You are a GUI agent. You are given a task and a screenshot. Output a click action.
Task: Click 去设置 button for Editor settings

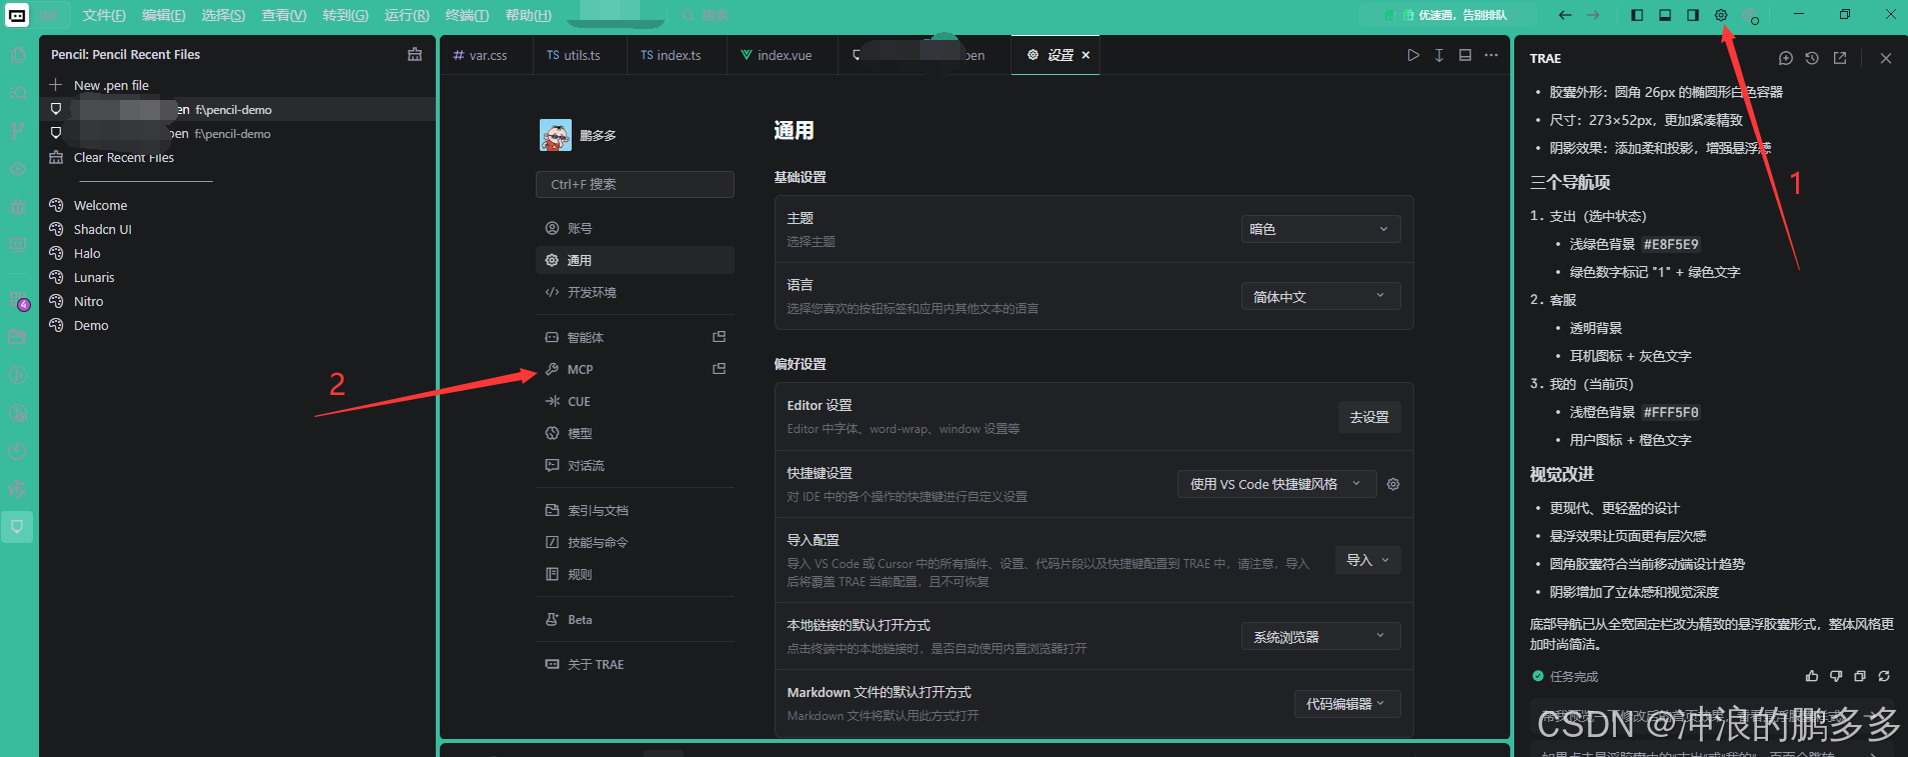1369,417
